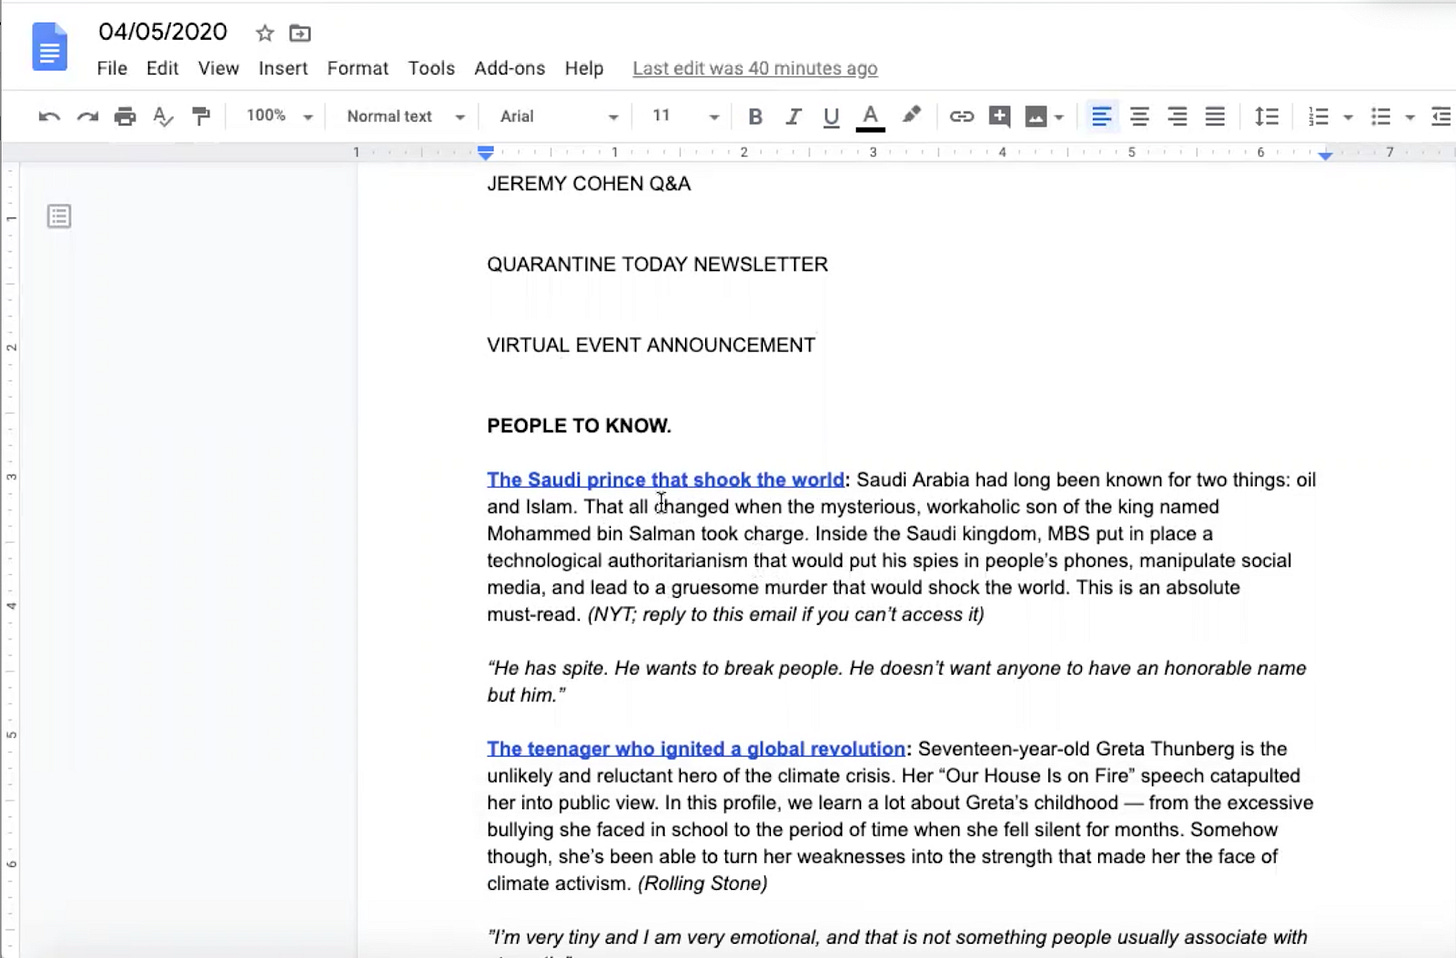Move document to a folder
This screenshot has height=958, width=1456.
click(x=300, y=33)
